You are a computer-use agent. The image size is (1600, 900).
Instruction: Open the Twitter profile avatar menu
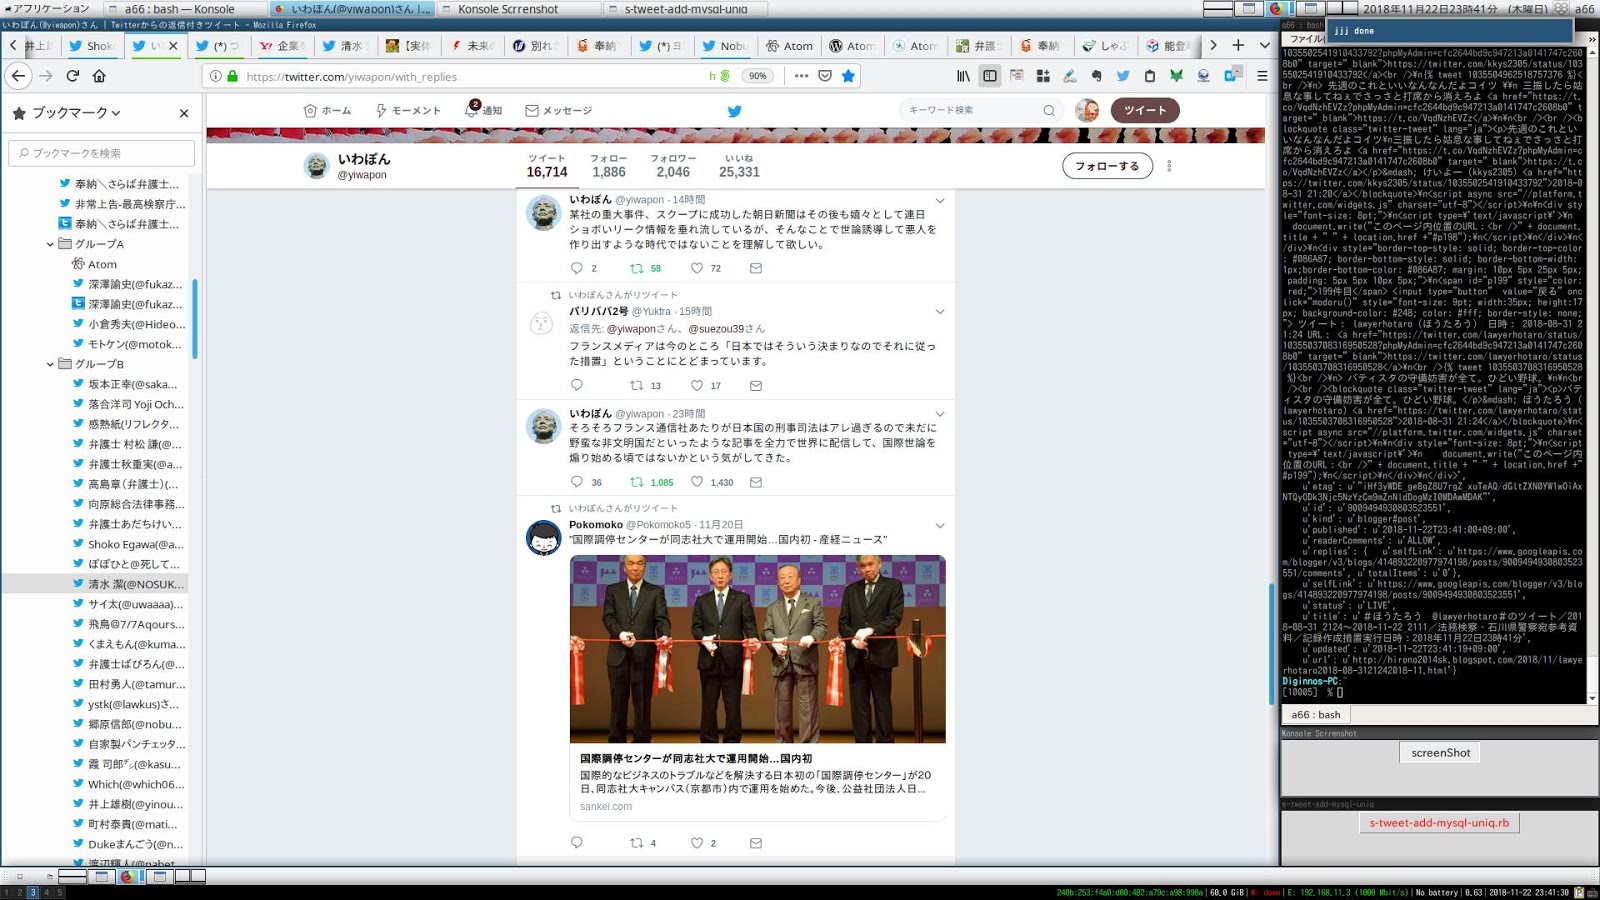pos(1087,110)
